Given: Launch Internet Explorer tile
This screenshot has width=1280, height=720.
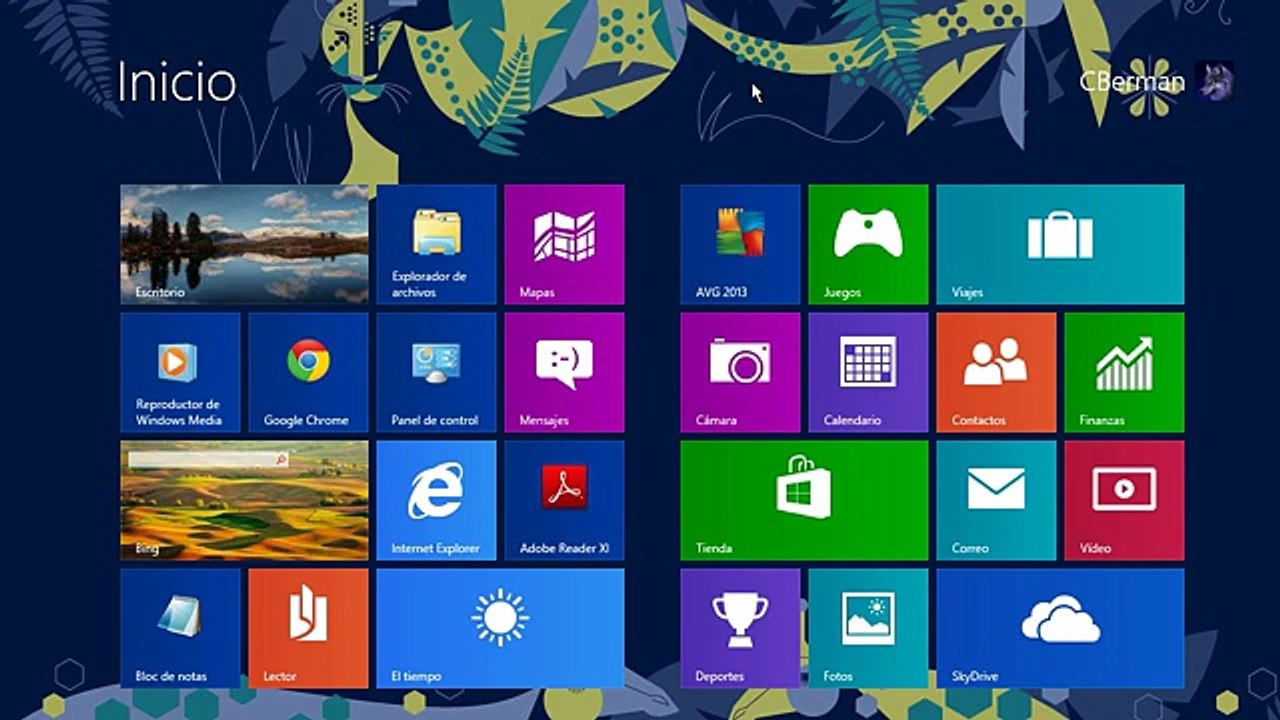Looking at the screenshot, I should [436, 500].
